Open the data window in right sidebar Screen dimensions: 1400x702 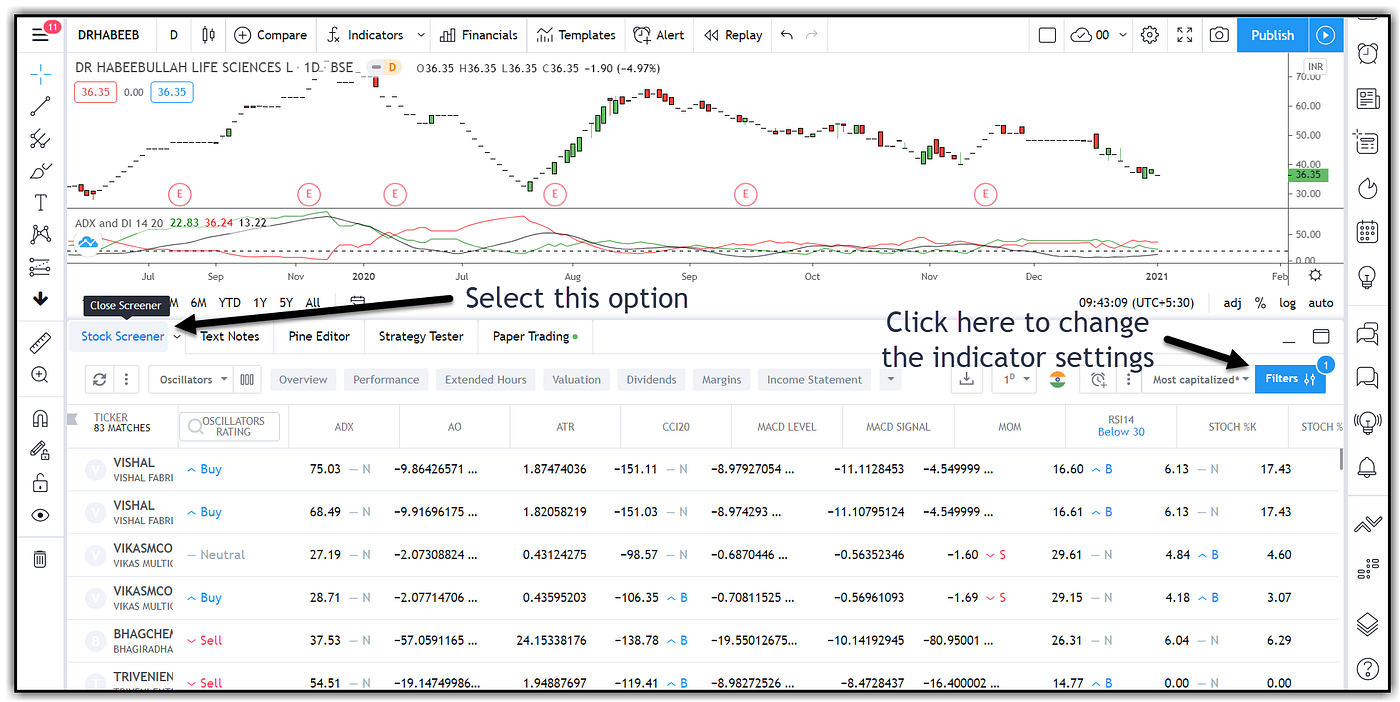[1367, 142]
